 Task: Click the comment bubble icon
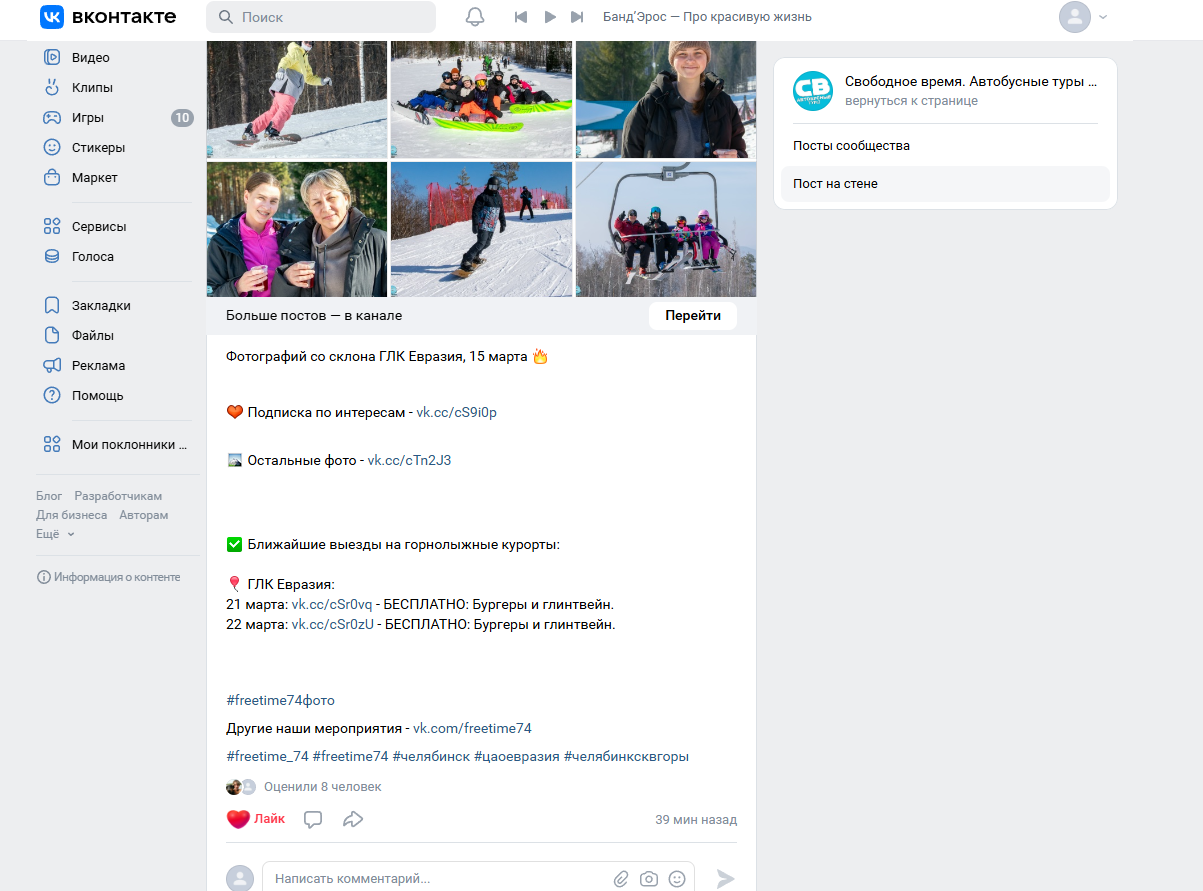pos(313,819)
